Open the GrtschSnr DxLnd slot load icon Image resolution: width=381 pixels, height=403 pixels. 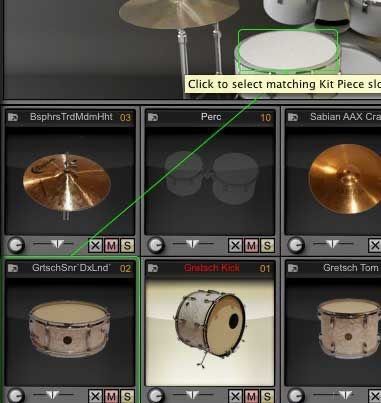[13, 268]
